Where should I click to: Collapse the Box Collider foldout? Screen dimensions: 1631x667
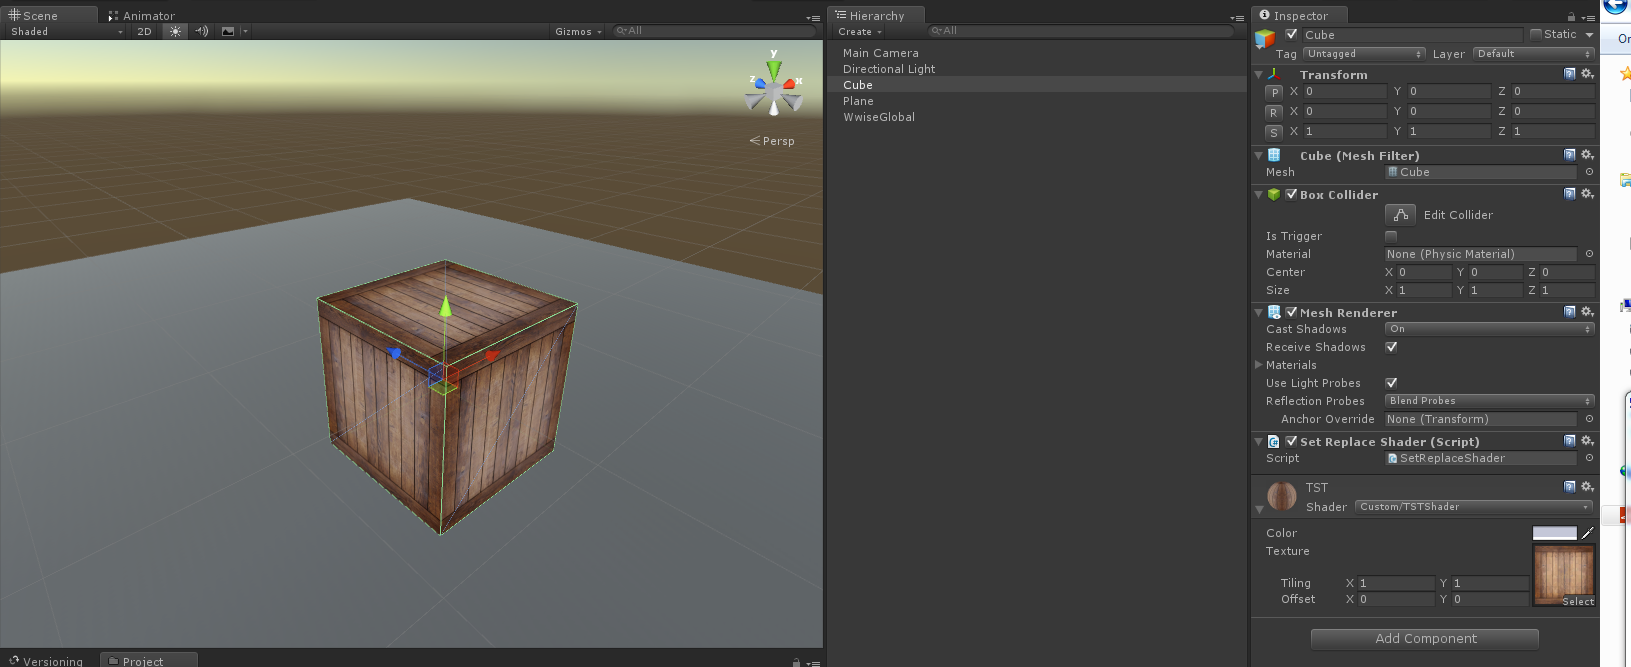1259,195
